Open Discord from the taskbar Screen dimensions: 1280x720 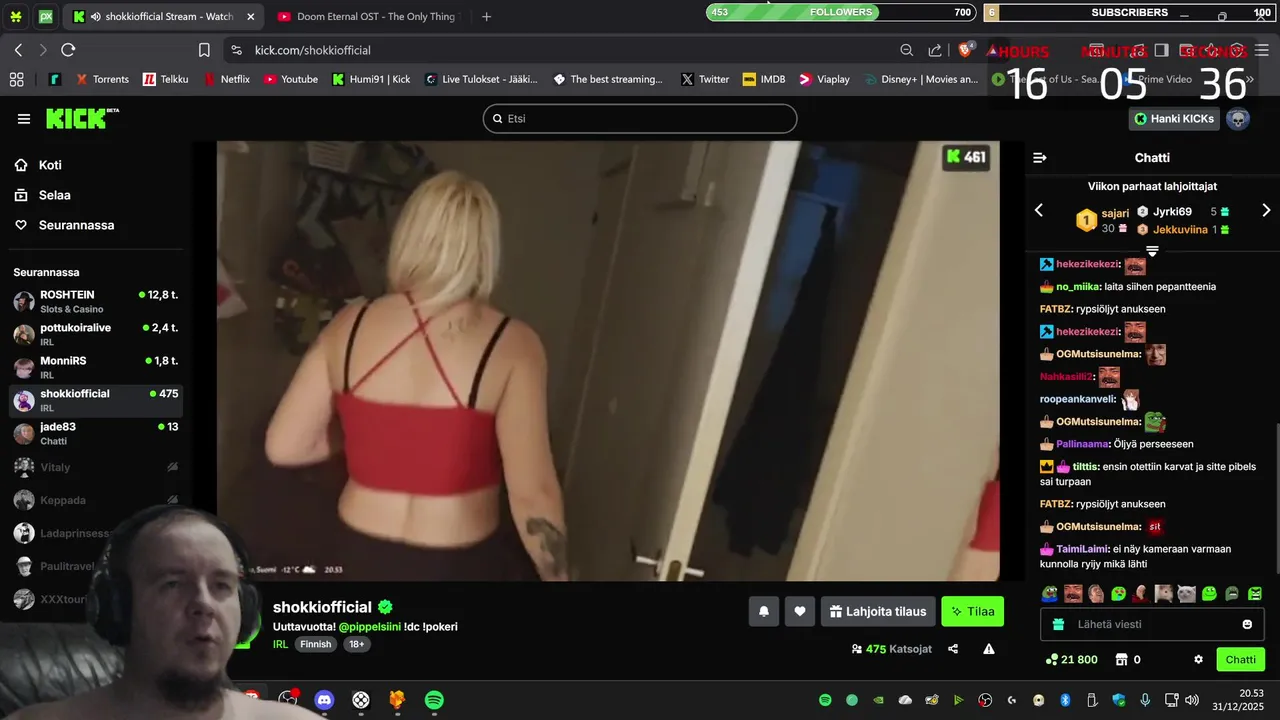(x=324, y=700)
